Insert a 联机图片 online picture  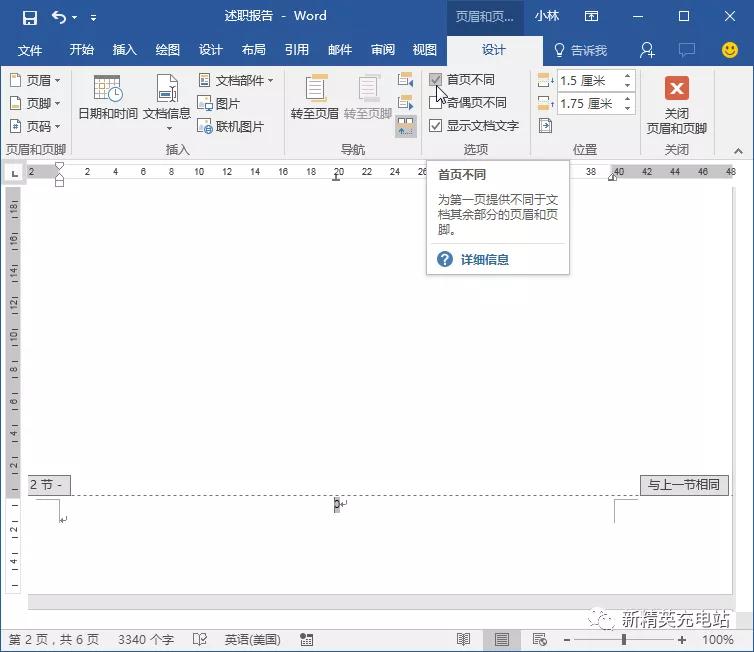click(231, 126)
